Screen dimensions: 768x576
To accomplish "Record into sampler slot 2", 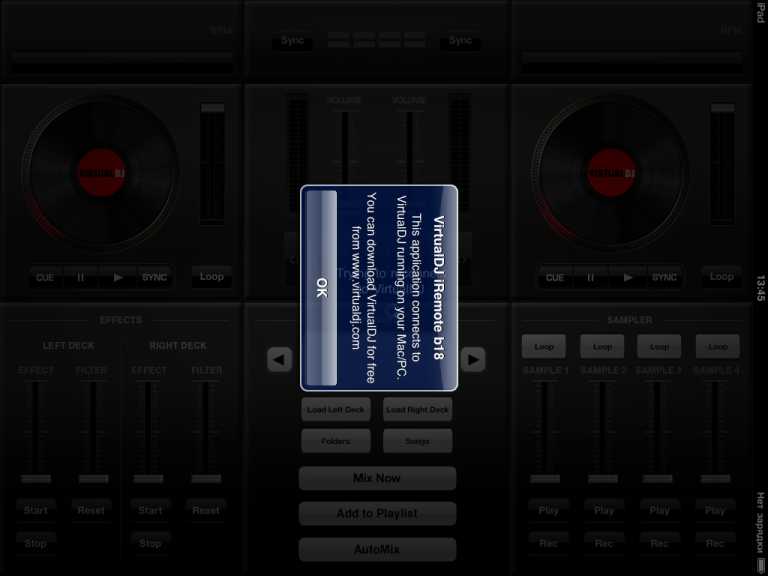I will coord(604,543).
